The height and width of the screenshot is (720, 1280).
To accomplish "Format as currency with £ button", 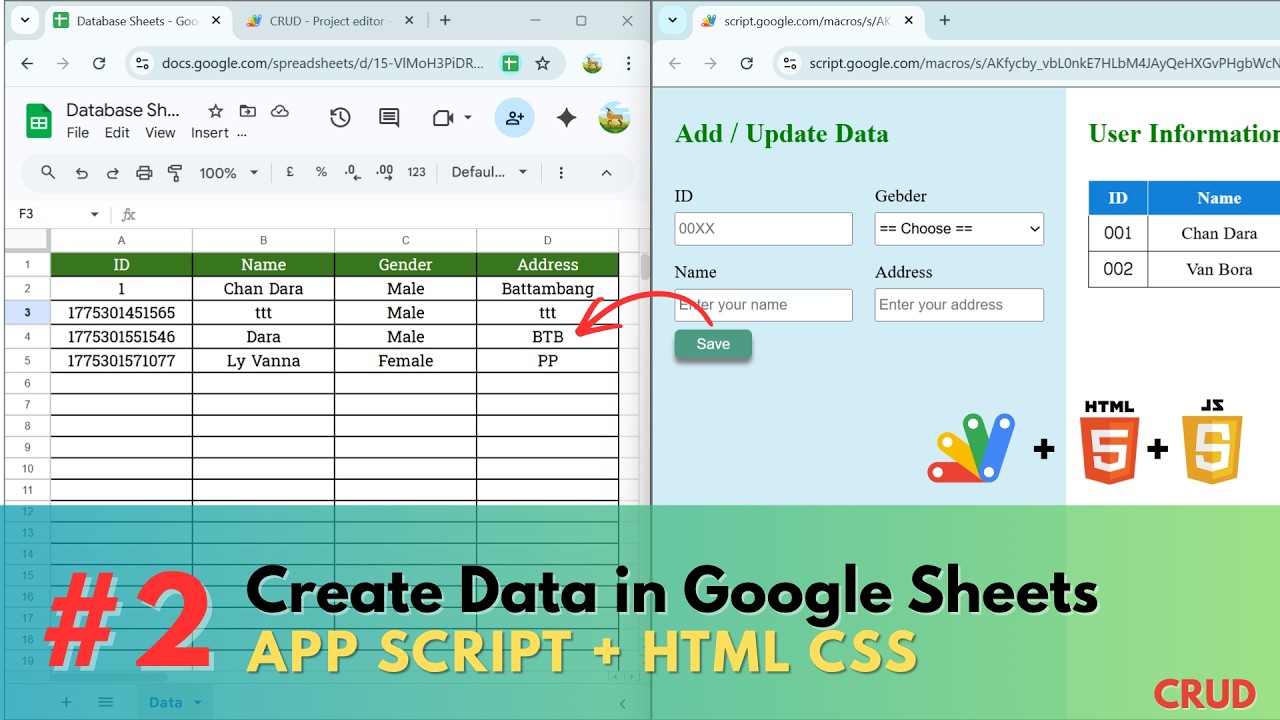I will [x=290, y=172].
